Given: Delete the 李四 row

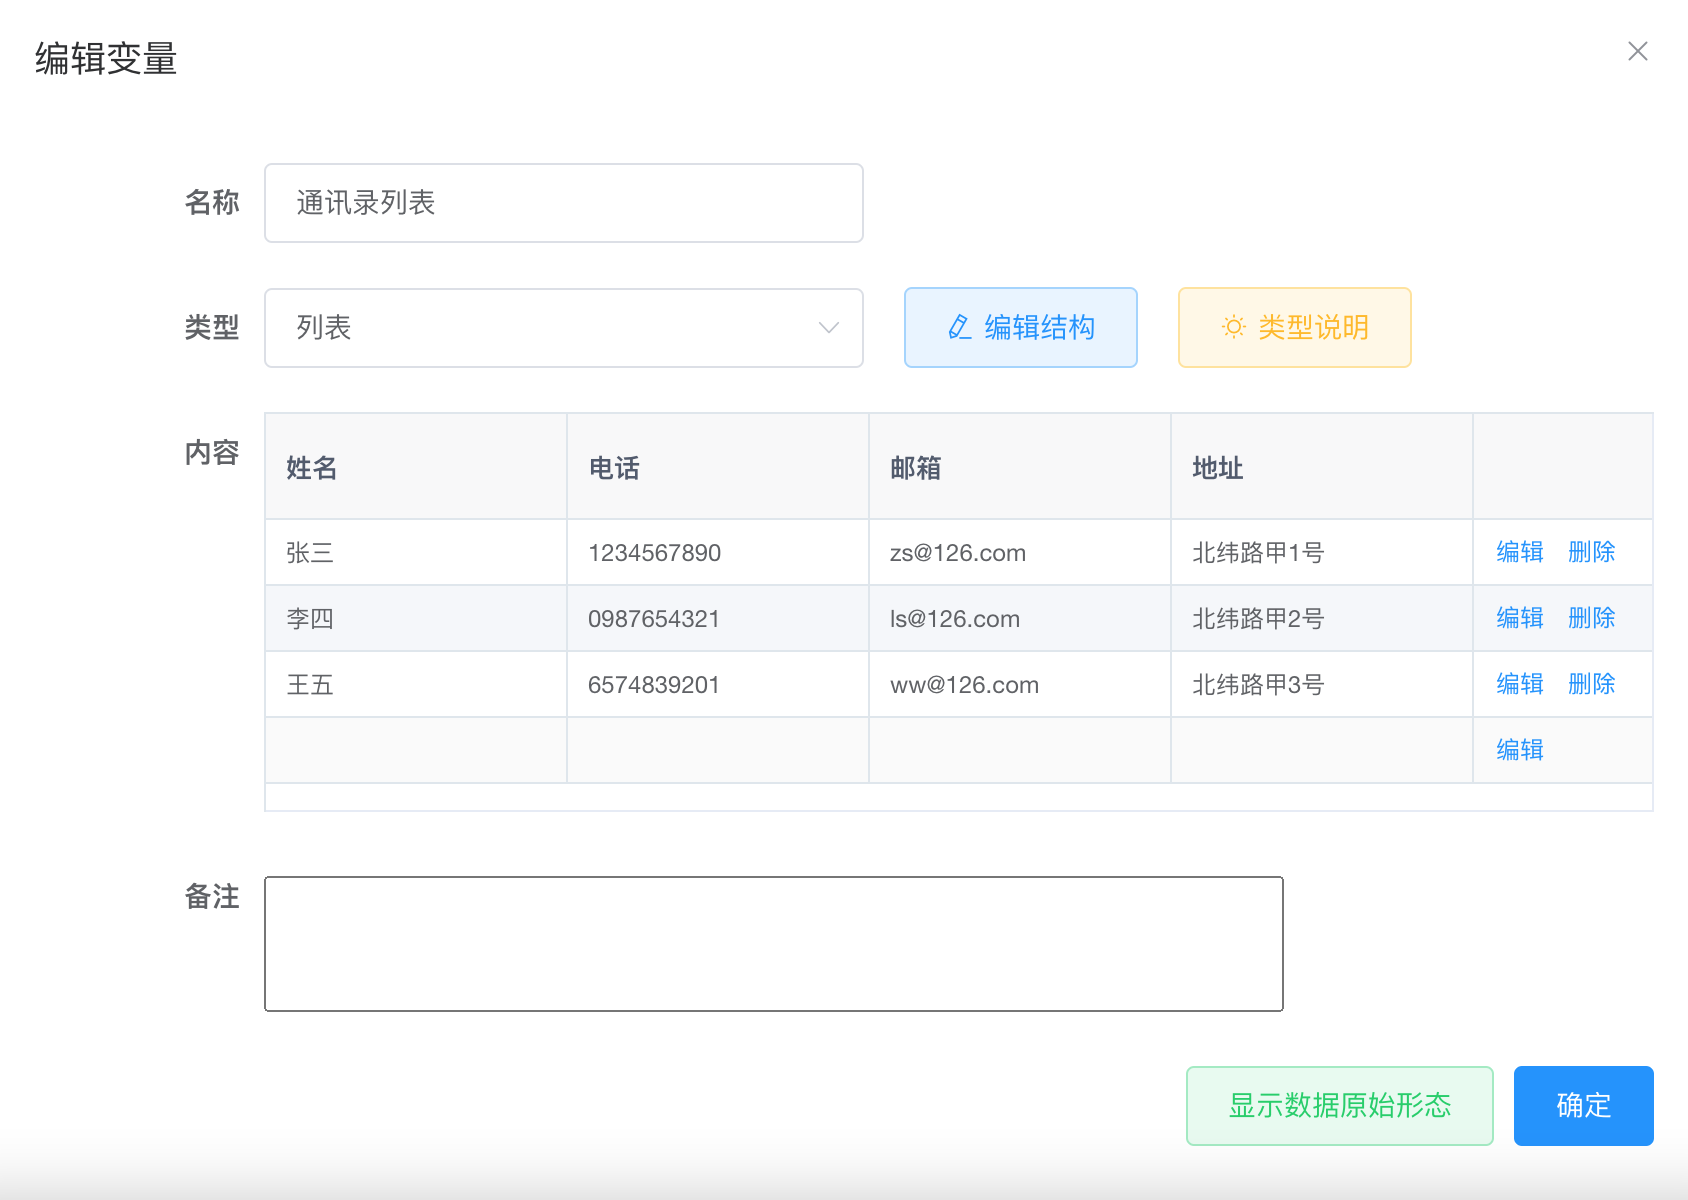Looking at the screenshot, I should coord(1592,618).
